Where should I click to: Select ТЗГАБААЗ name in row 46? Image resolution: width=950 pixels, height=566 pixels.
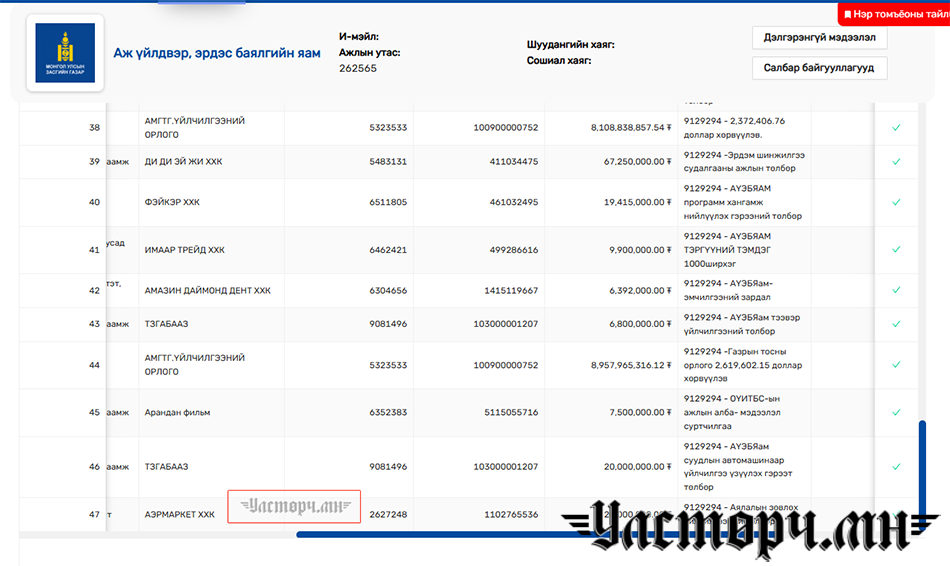pos(166,467)
